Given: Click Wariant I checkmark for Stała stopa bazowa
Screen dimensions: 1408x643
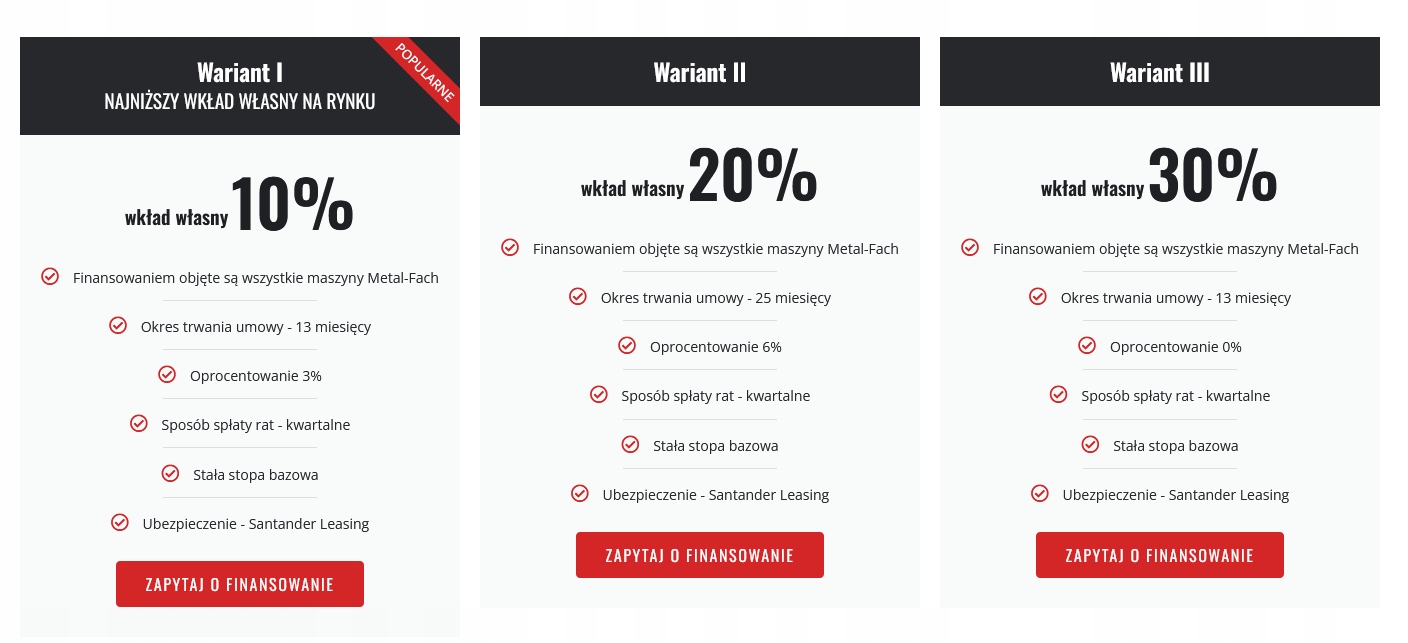Looking at the screenshot, I should [x=170, y=474].
